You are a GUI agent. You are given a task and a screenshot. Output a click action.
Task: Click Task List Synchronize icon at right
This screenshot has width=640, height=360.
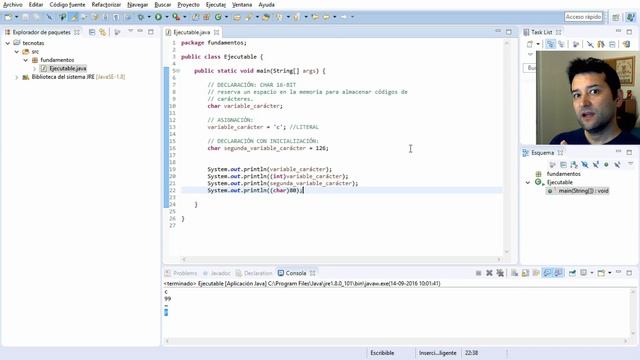pyautogui.click(x=626, y=44)
